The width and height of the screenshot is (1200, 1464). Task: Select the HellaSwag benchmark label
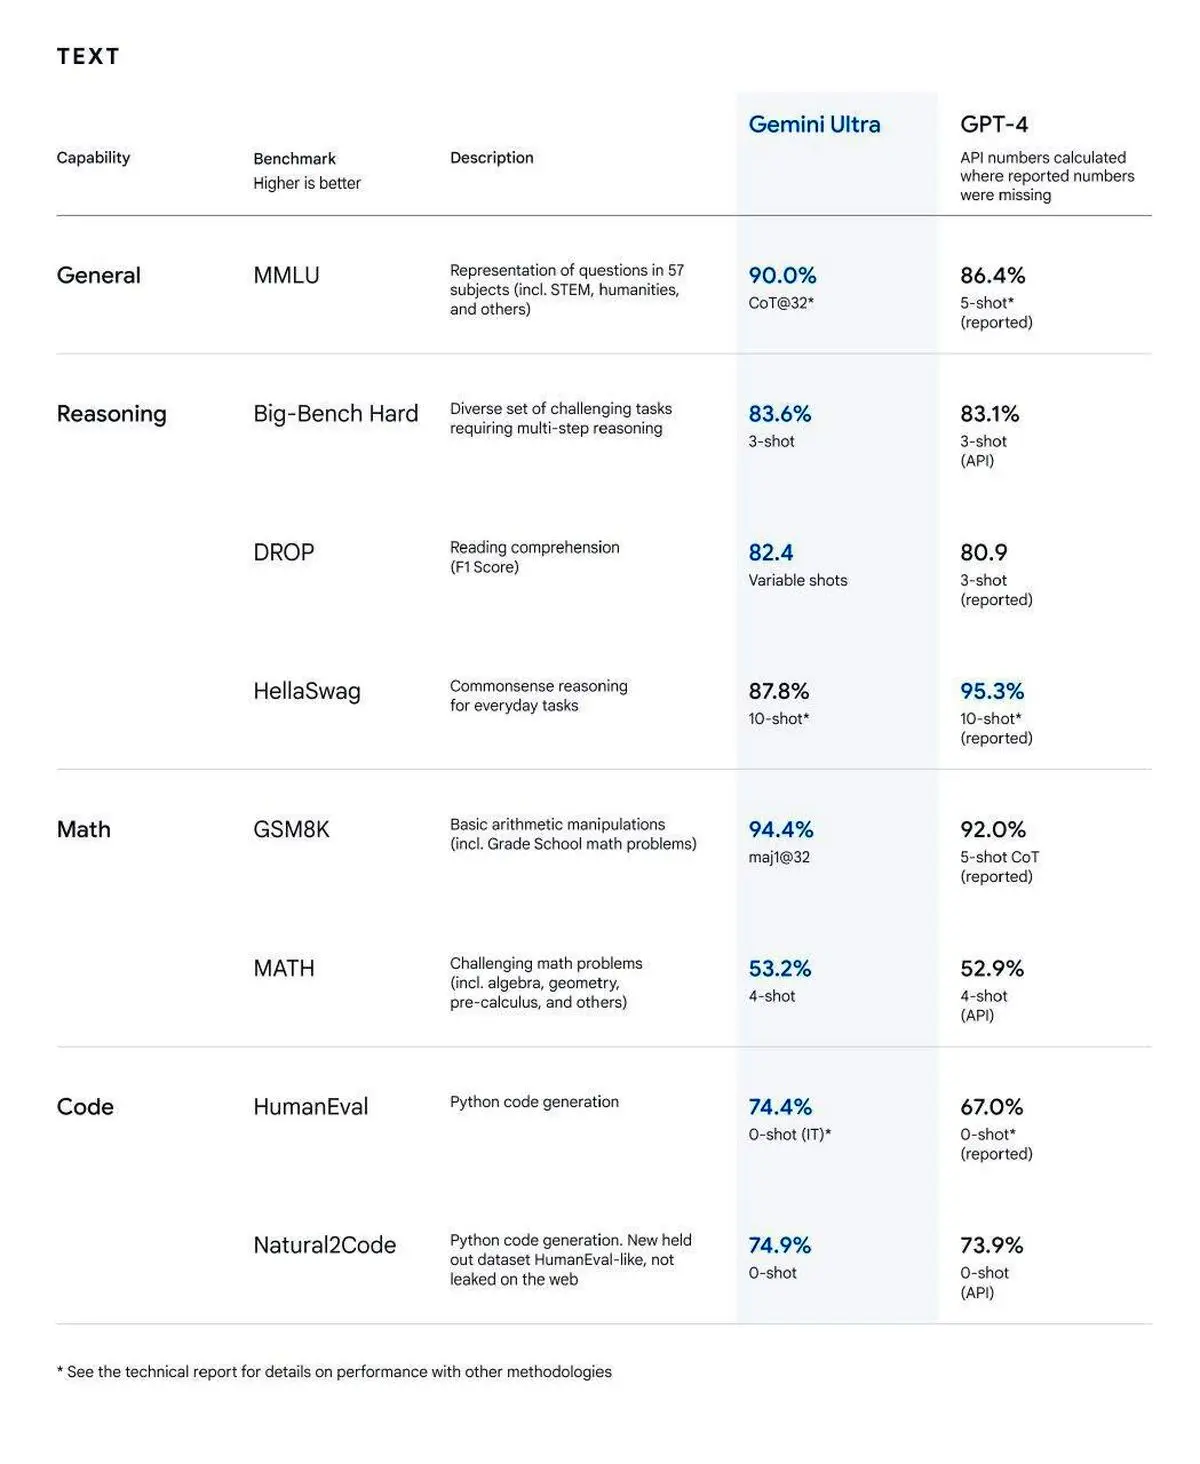click(x=306, y=691)
